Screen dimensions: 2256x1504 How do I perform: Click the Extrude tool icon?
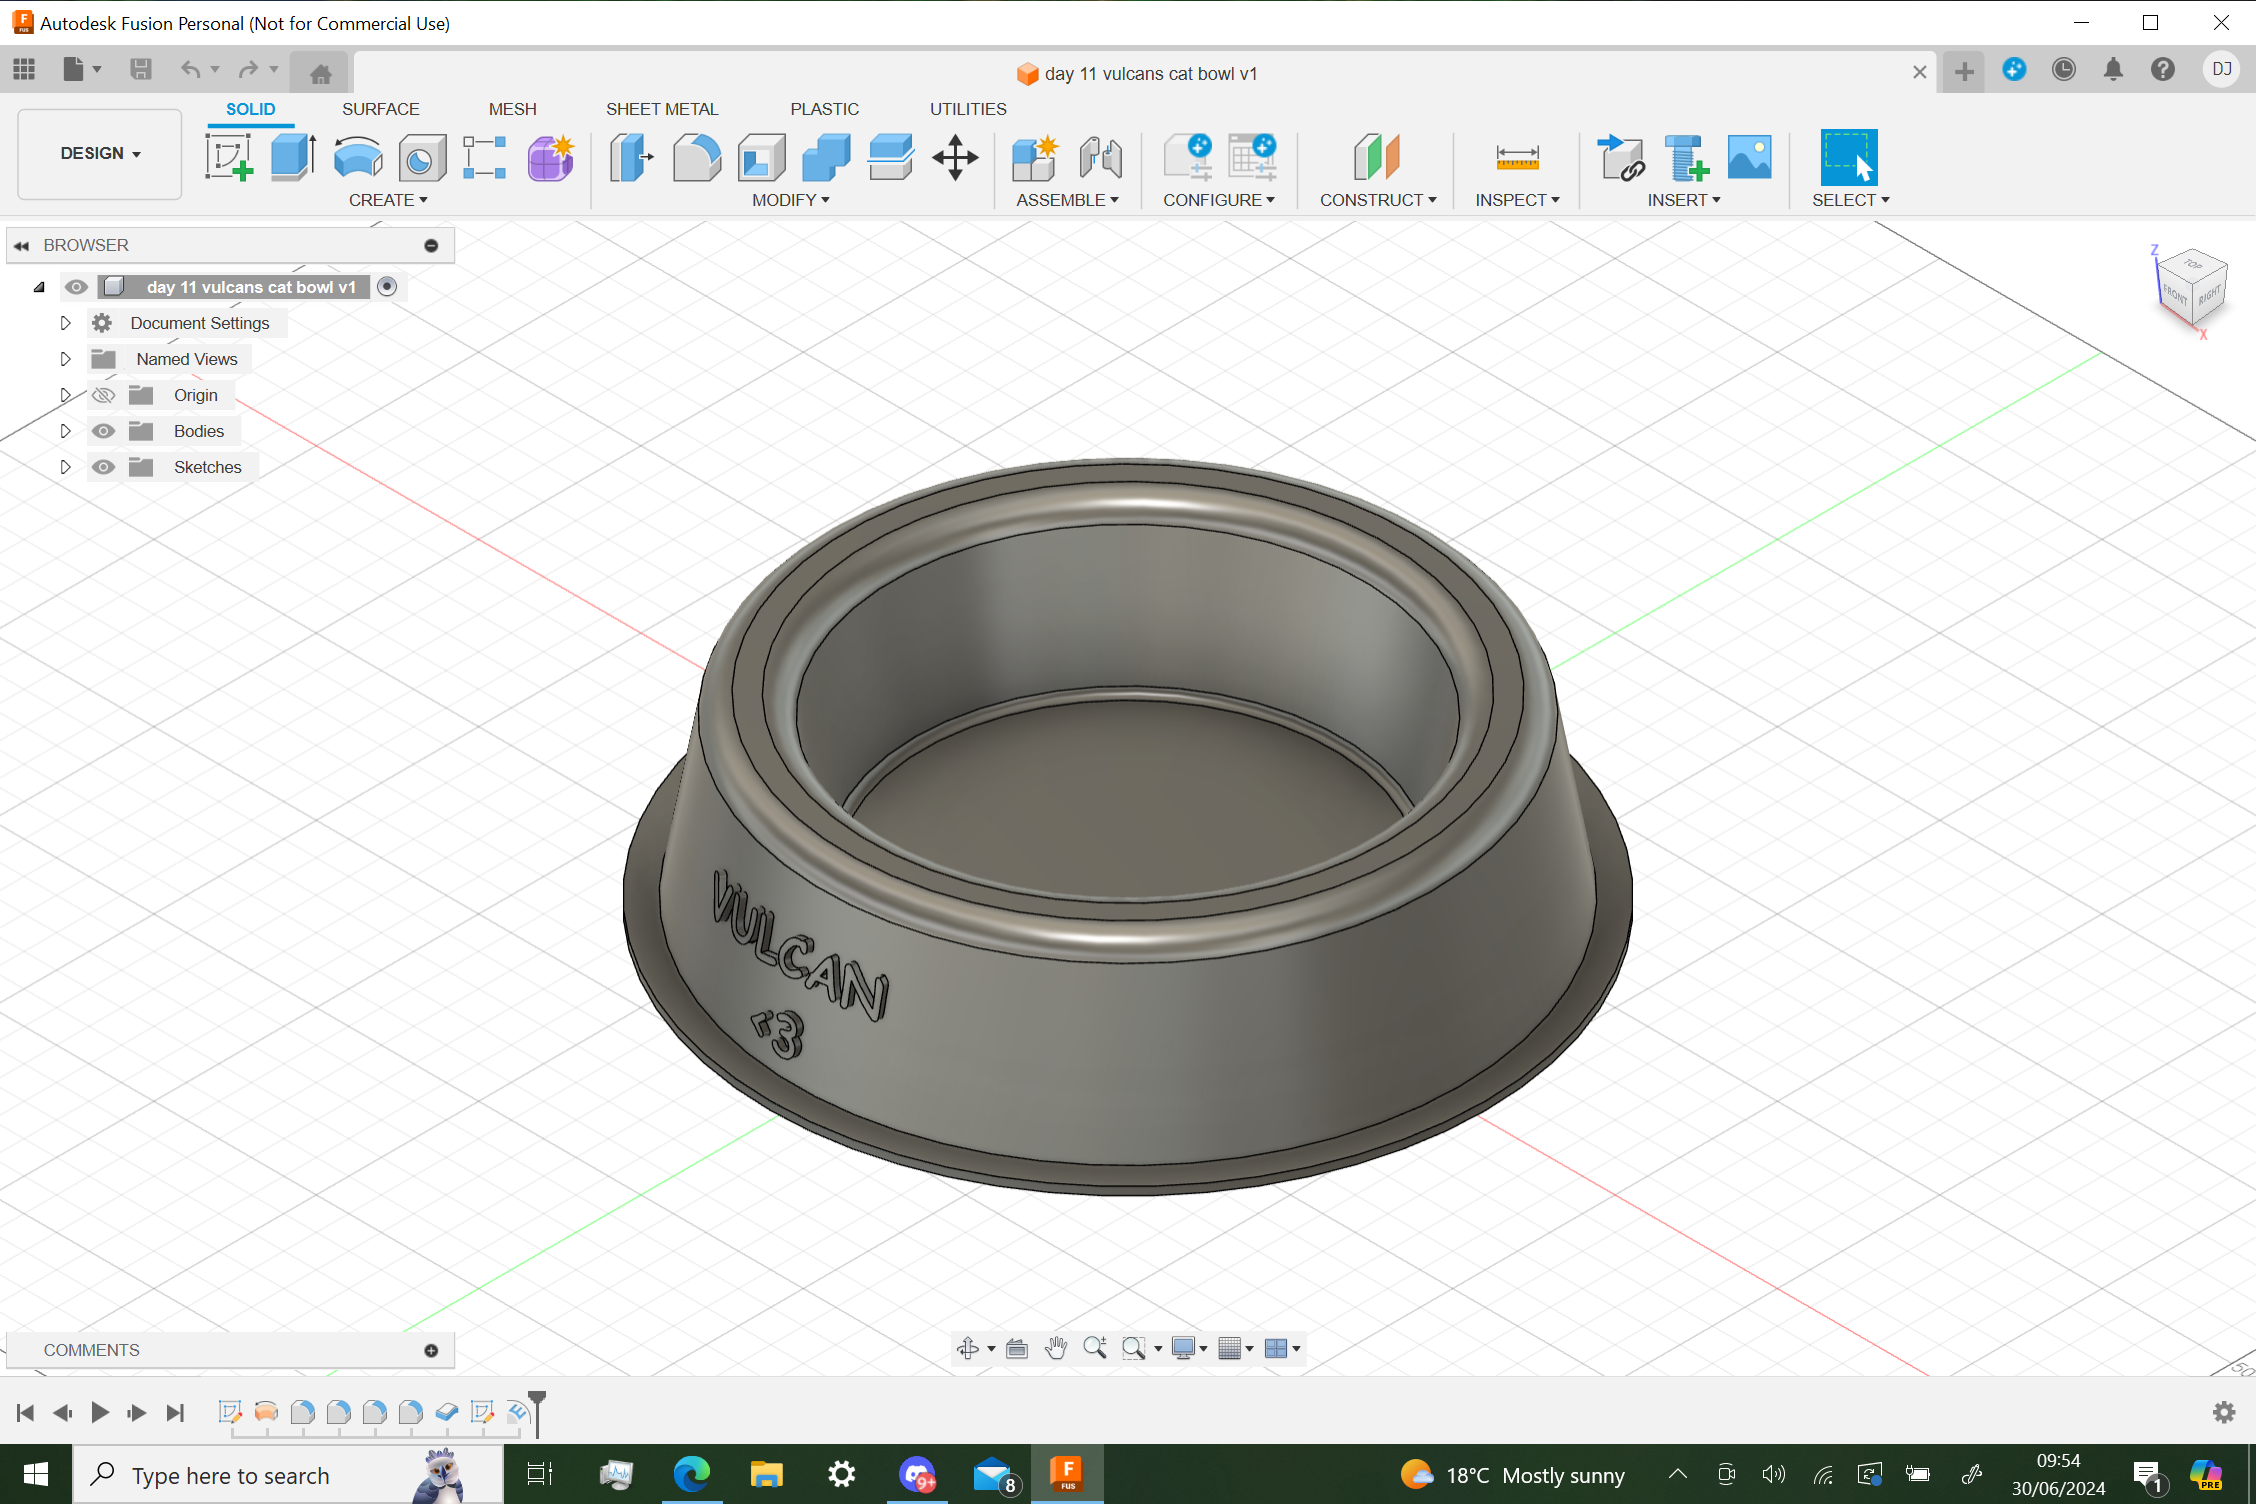pyautogui.click(x=293, y=158)
